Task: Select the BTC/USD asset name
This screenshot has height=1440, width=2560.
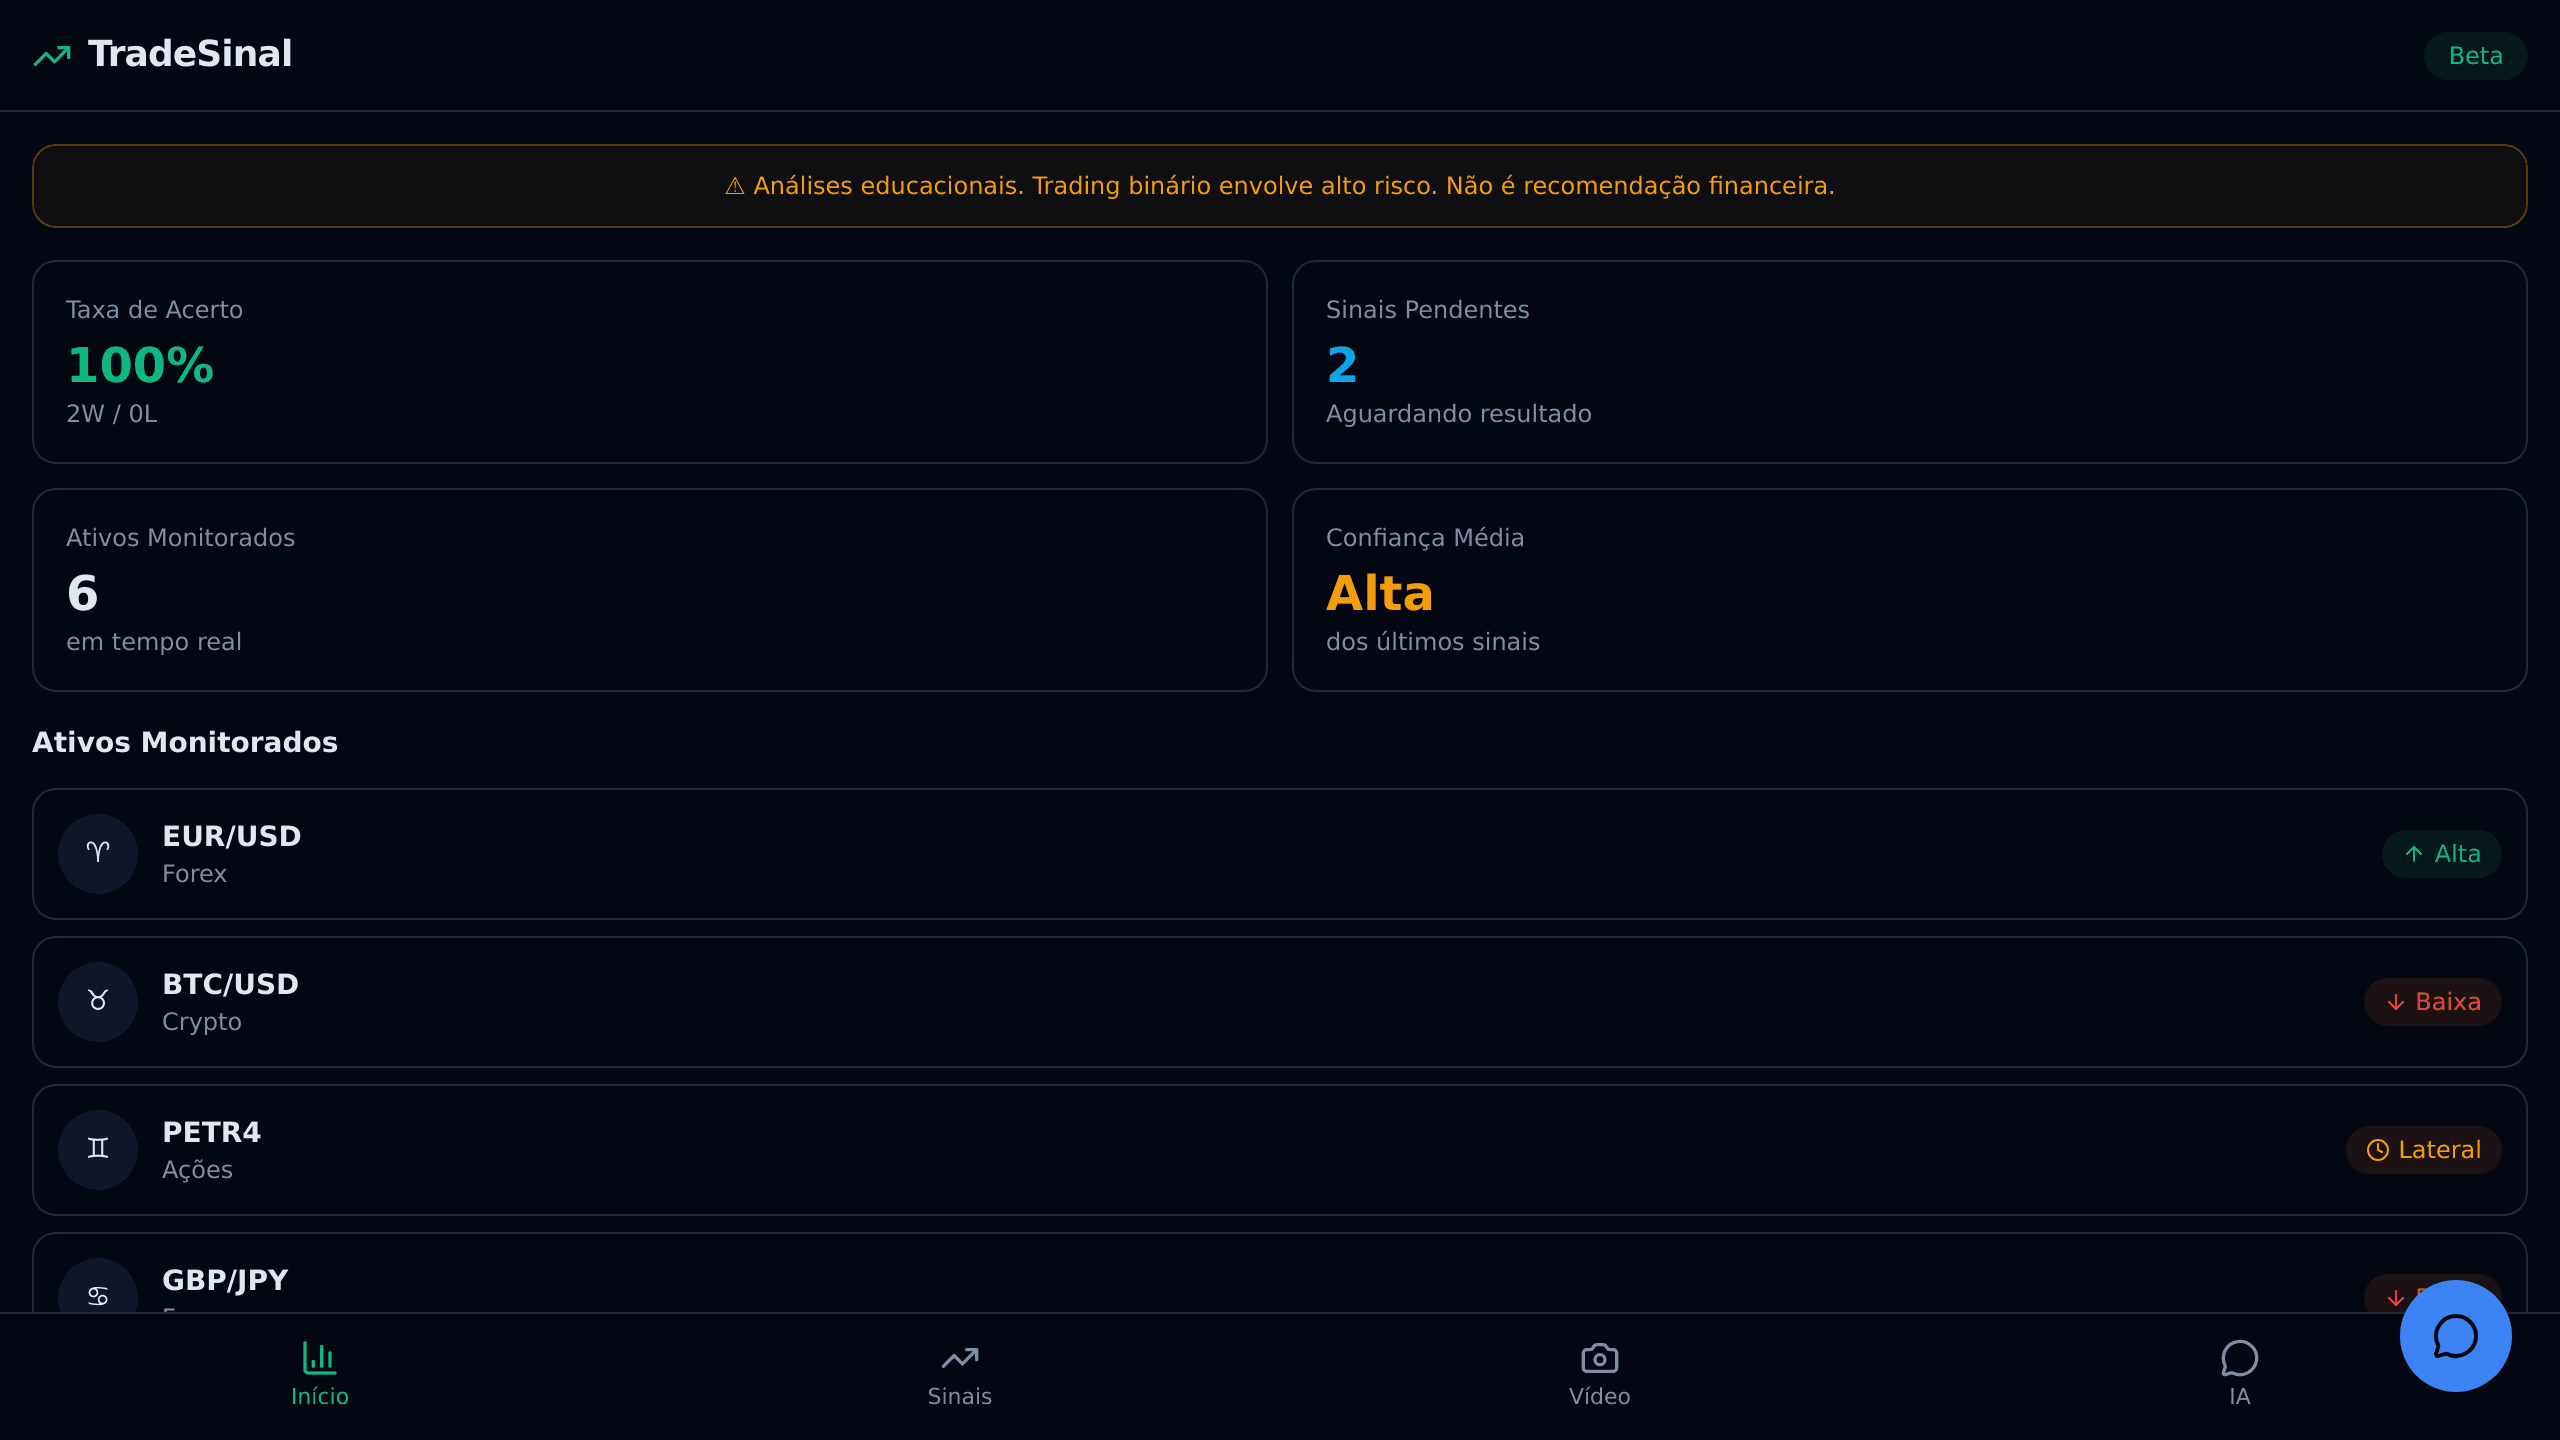Action: 231,984
